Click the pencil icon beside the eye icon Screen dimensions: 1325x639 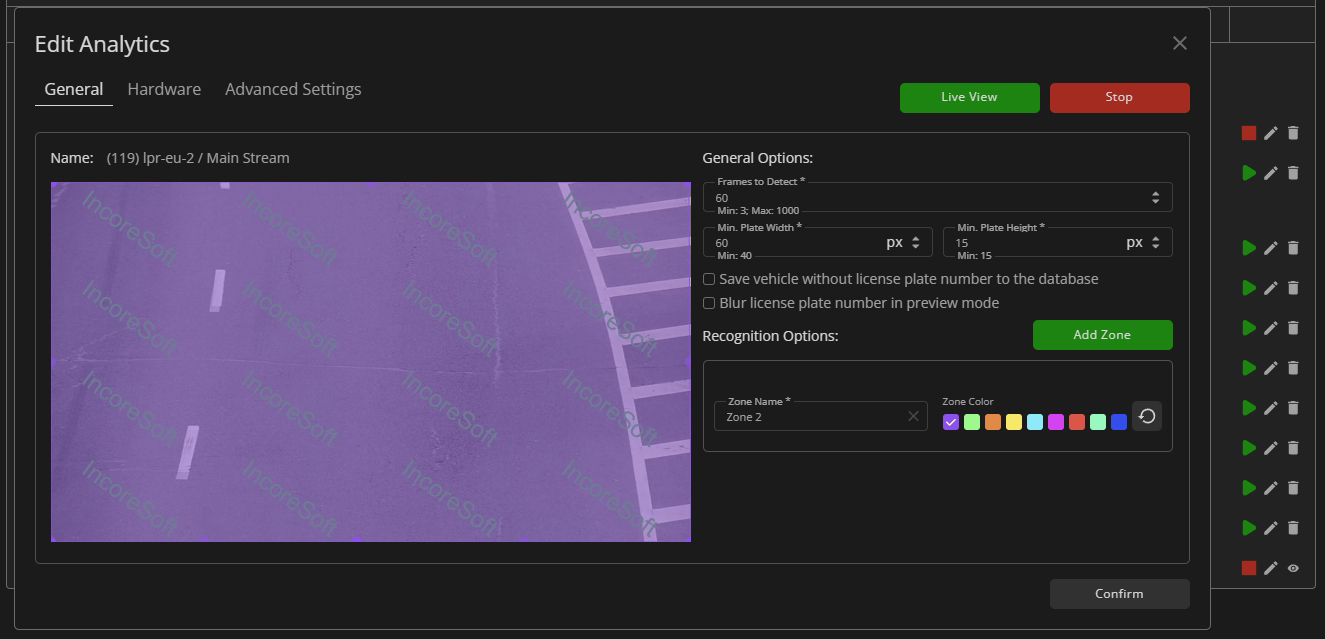(x=1271, y=568)
